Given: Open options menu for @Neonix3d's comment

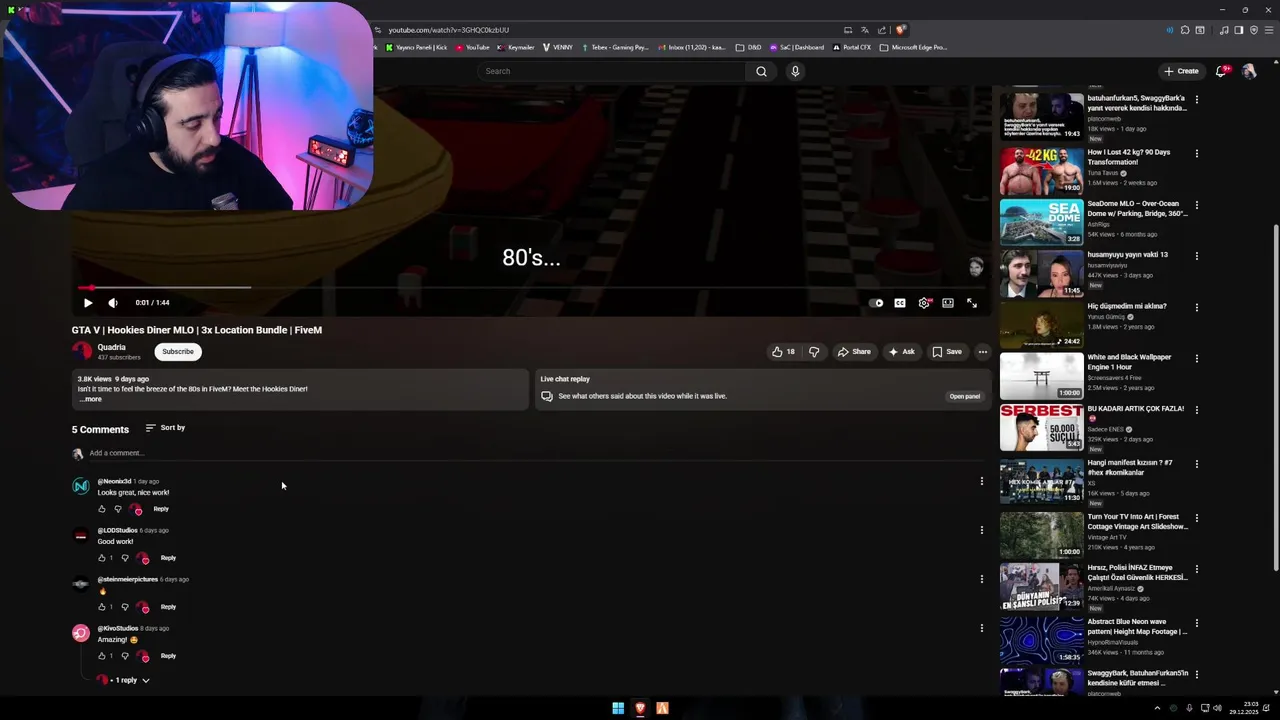Looking at the screenshot, I should [x=982, y=481].
